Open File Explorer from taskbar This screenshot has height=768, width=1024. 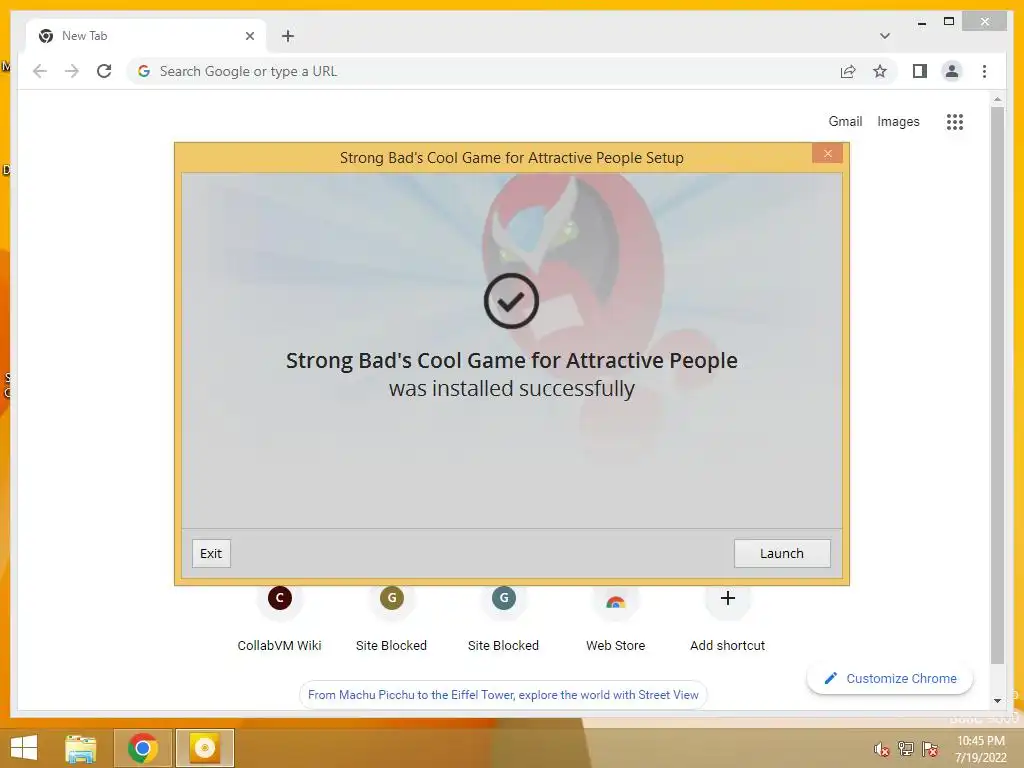[80, 748]
